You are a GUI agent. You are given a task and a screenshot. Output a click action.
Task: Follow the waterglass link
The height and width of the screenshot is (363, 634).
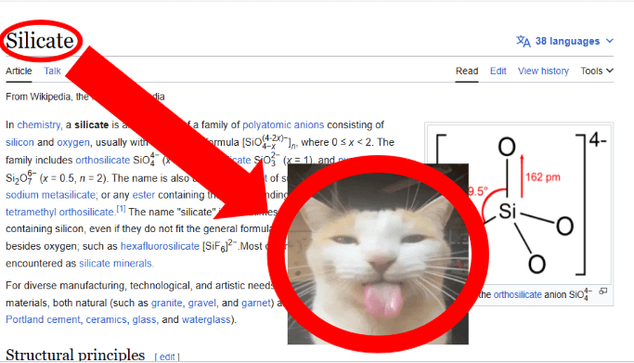206,320
